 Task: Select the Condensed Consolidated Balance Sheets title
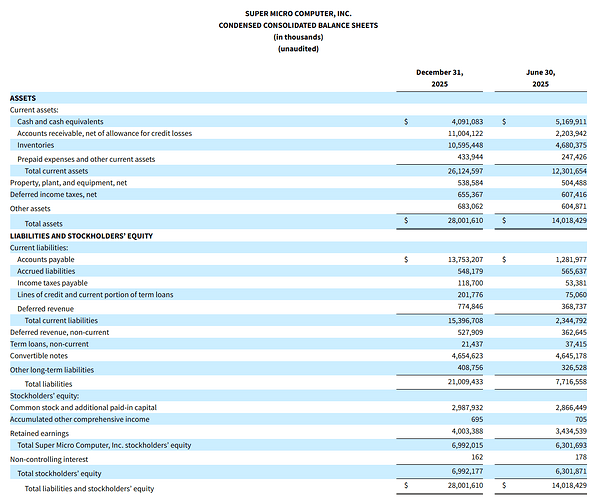pos(298,25)
